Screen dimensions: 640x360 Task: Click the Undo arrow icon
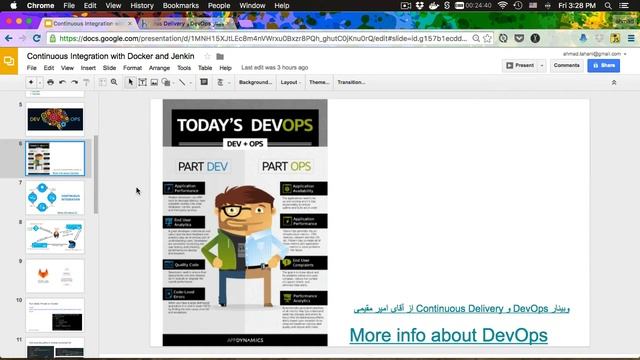point(62,82)
